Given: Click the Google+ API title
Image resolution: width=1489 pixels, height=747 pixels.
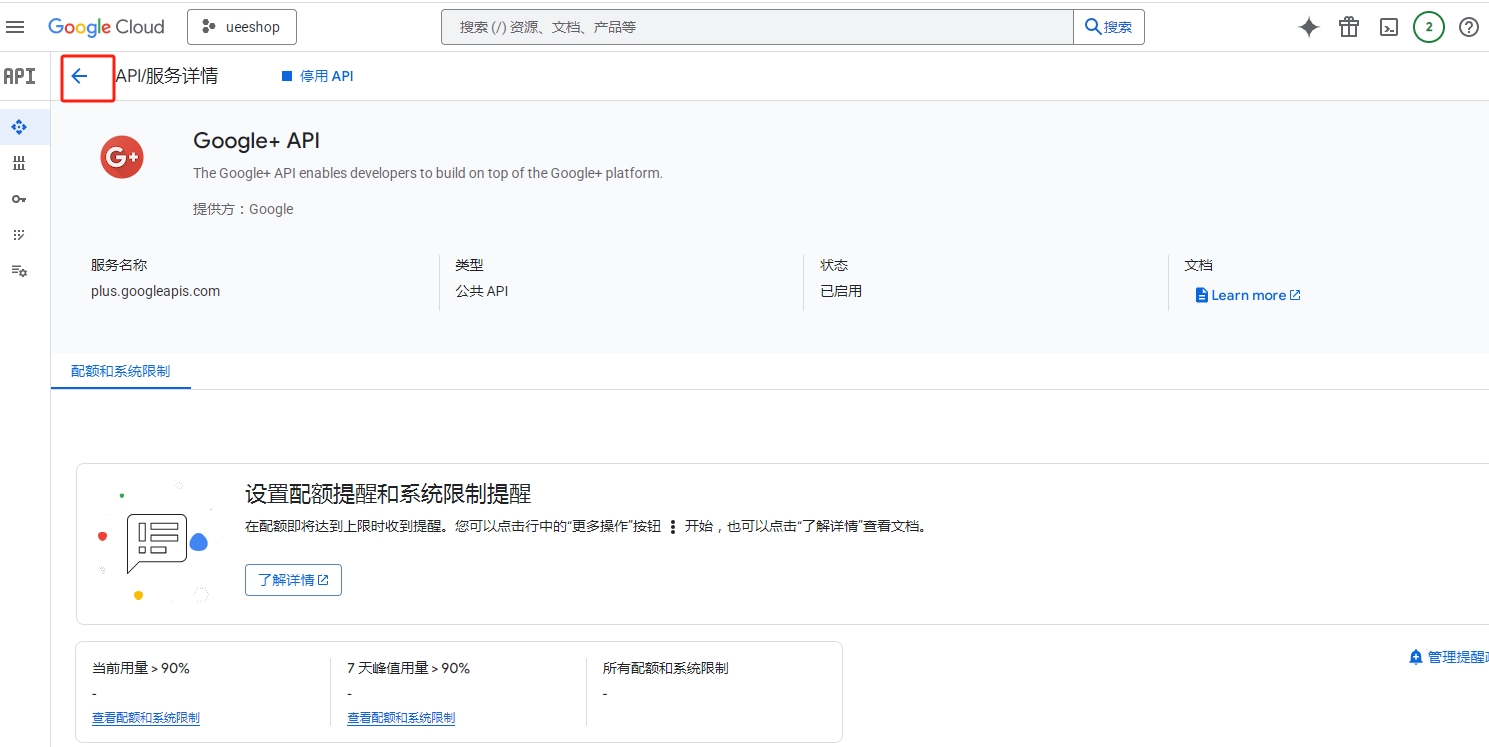Looking at the screenshot, I should [x=256, y=141].
